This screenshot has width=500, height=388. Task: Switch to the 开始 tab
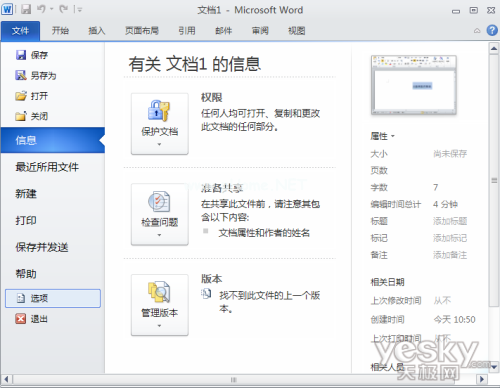[x=60, y=31]
